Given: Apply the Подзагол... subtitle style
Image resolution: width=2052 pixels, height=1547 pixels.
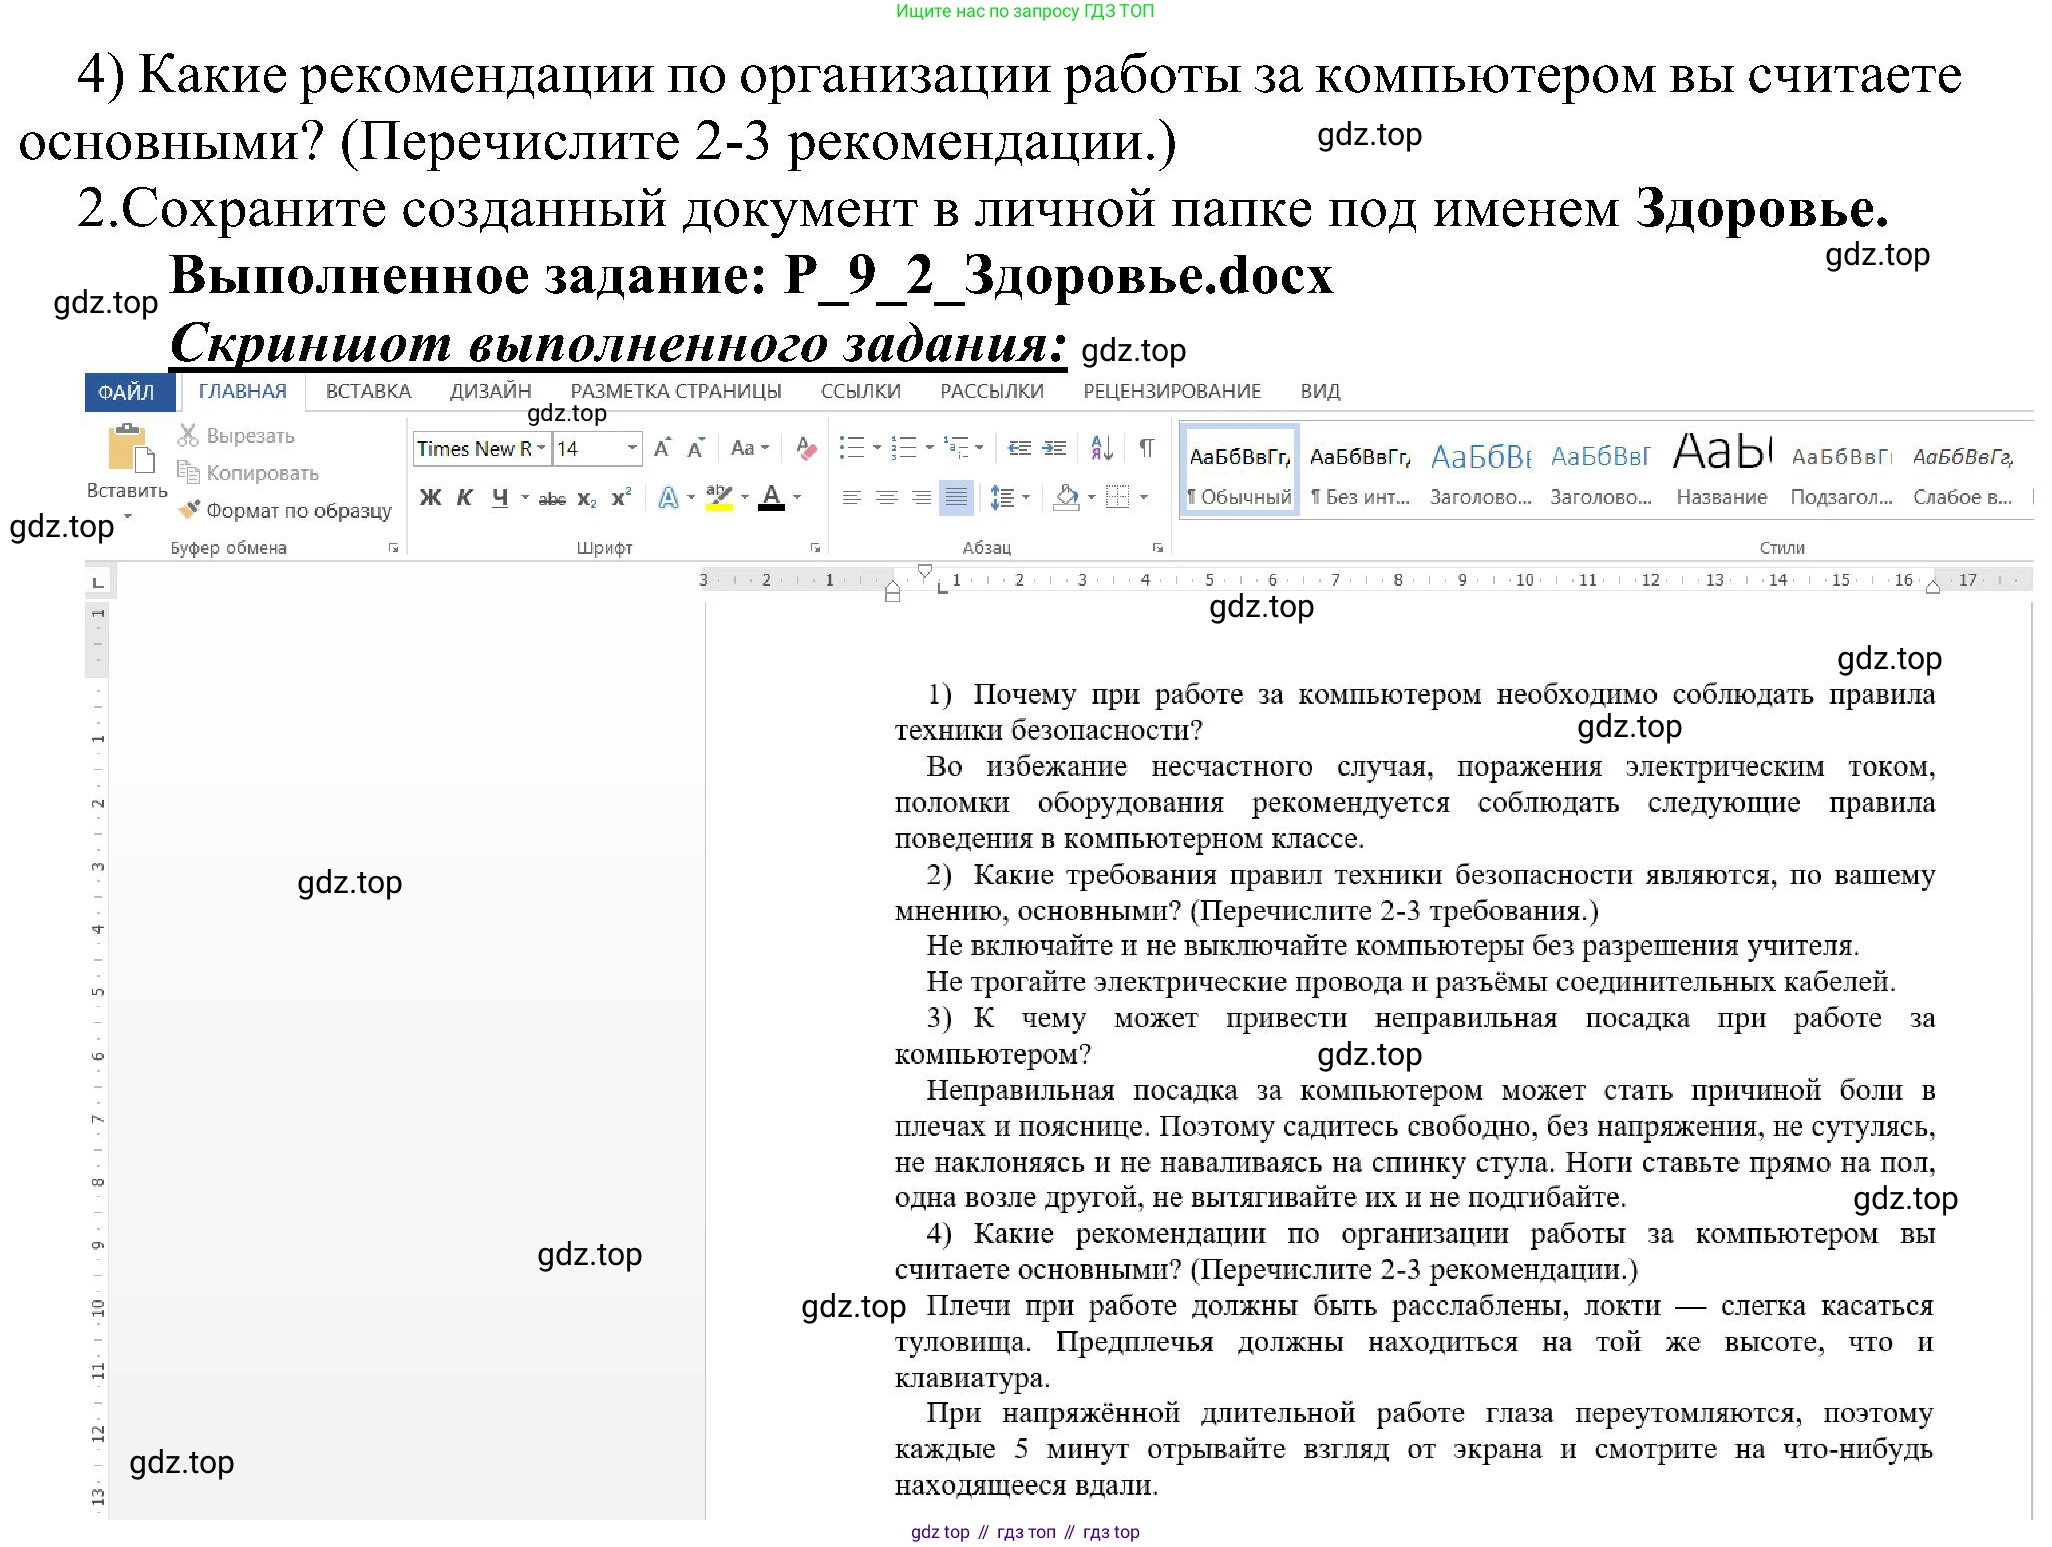Looking at the screenshot, I should click(x=1841, y=471).
